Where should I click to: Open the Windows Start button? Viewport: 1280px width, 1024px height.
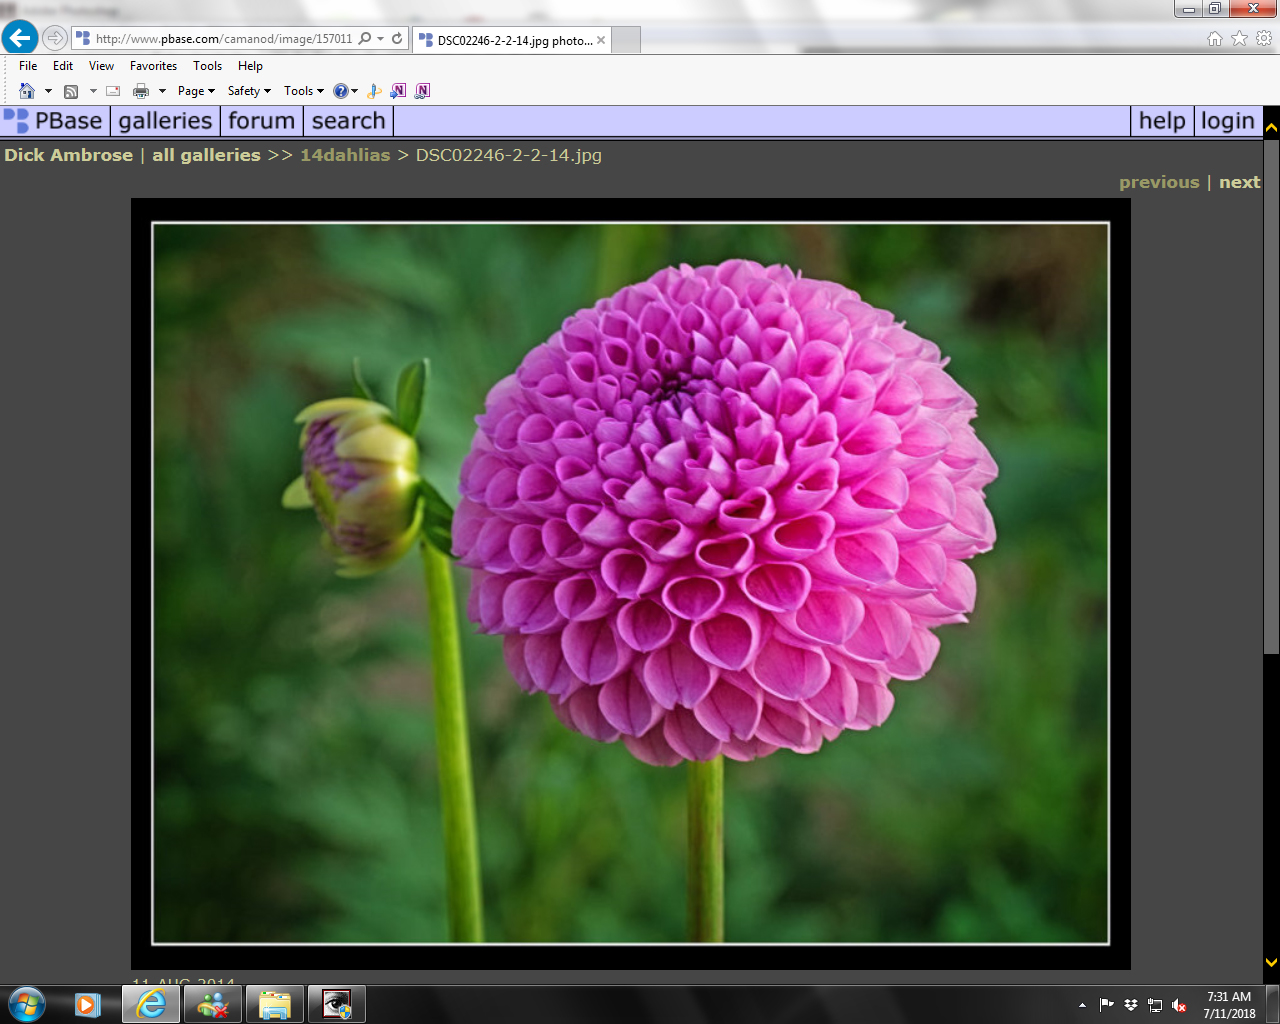tap(27, 1004)
